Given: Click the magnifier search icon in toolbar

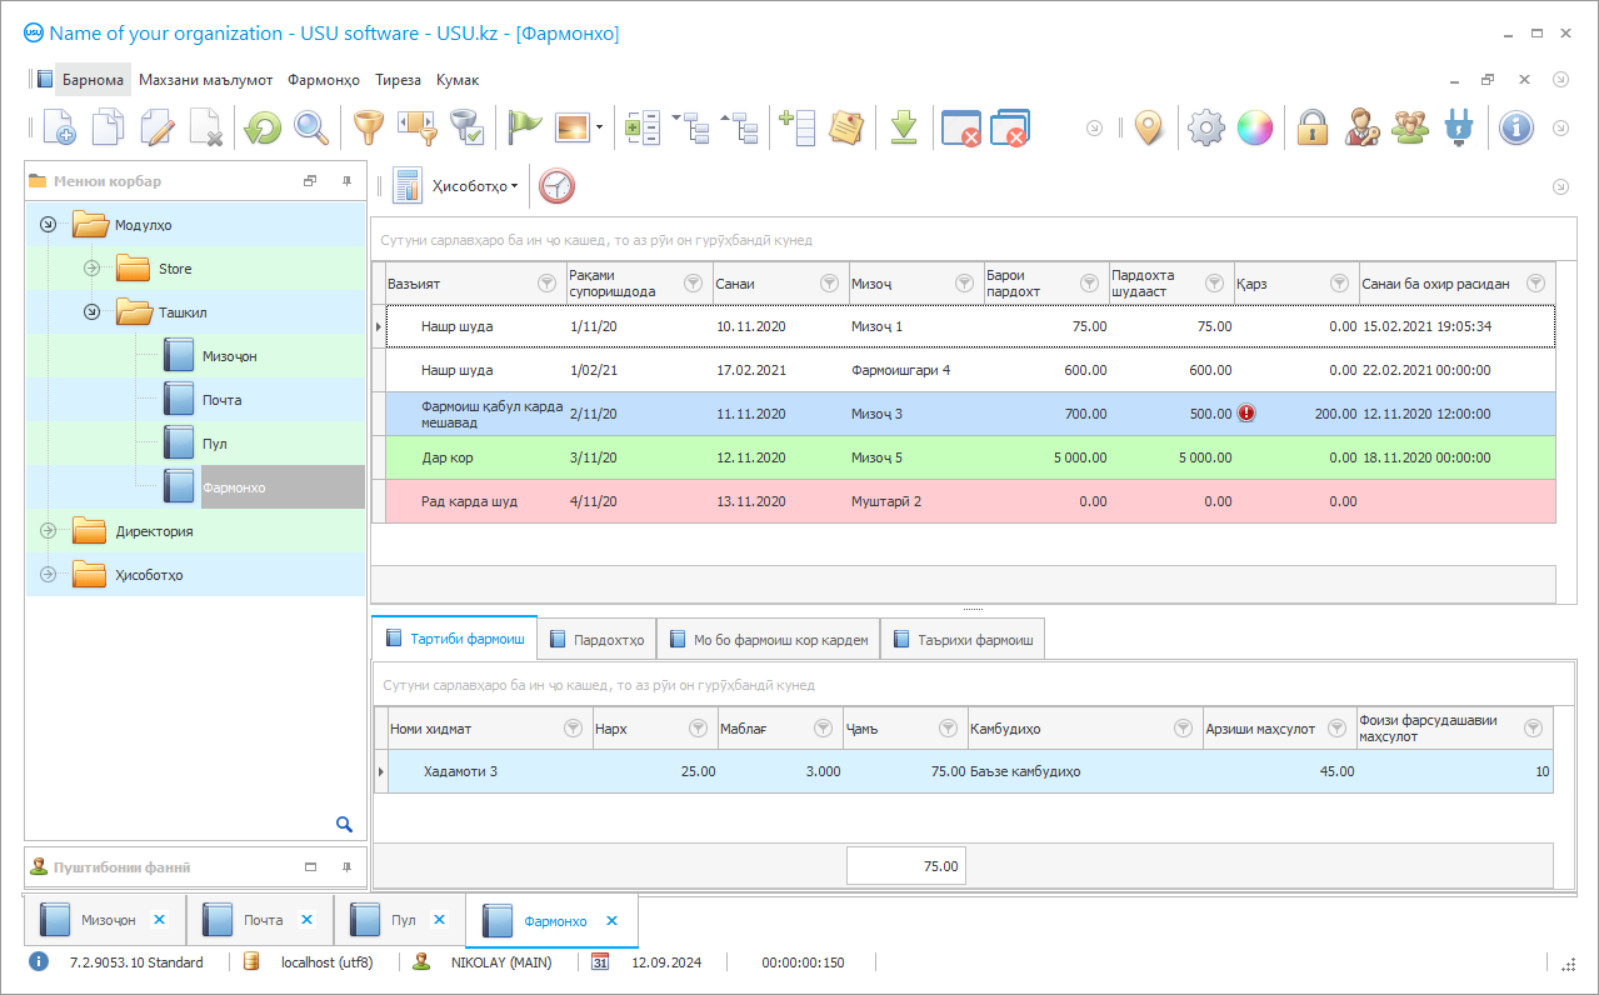Looking at the screenshot, I should tap(311, 128).
